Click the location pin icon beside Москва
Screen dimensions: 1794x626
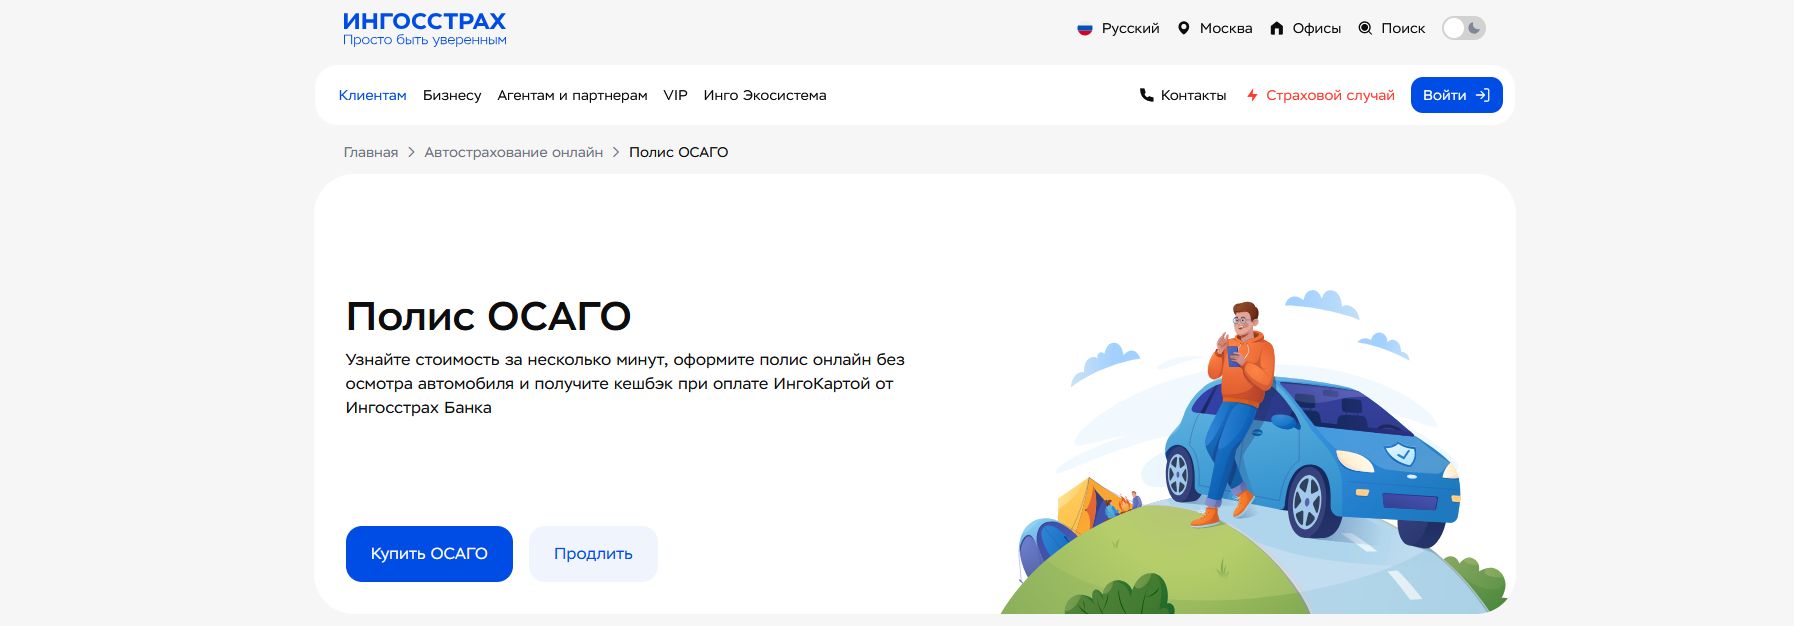(x=1184, y=28)
